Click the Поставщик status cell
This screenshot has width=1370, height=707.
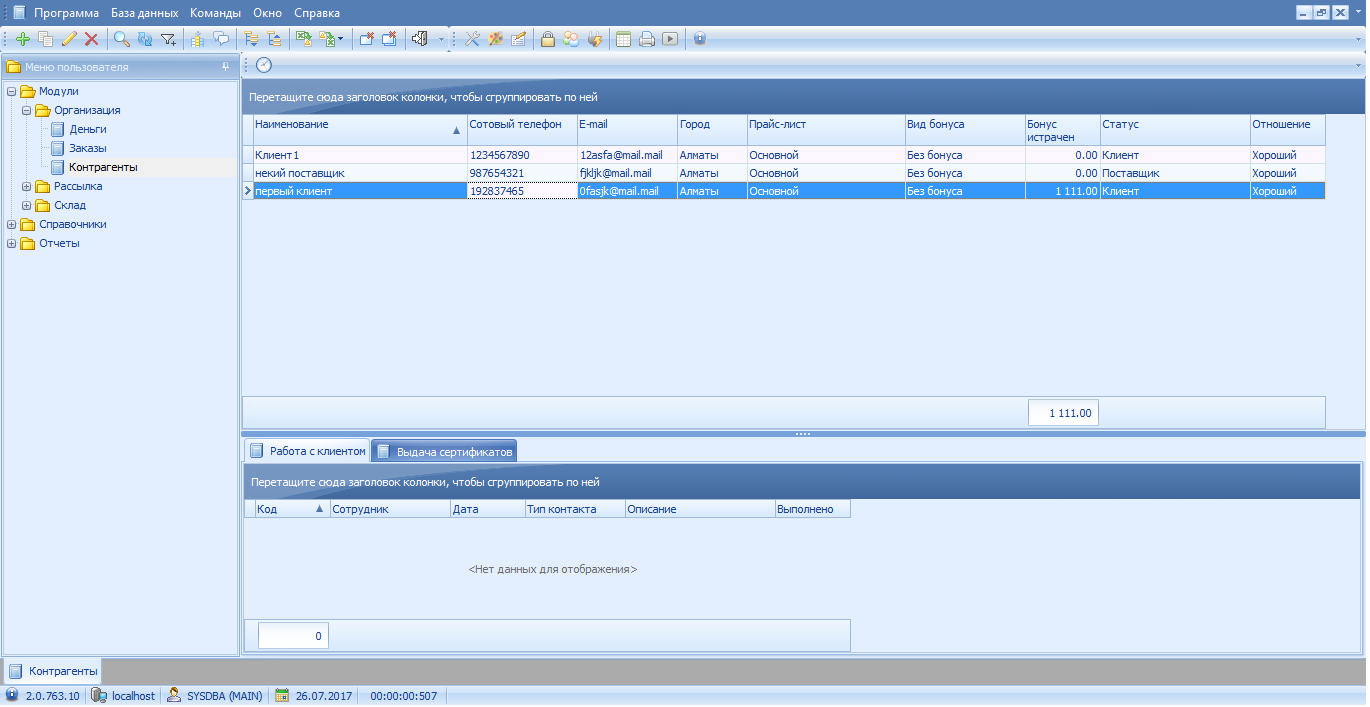(x=1175, y=173)
